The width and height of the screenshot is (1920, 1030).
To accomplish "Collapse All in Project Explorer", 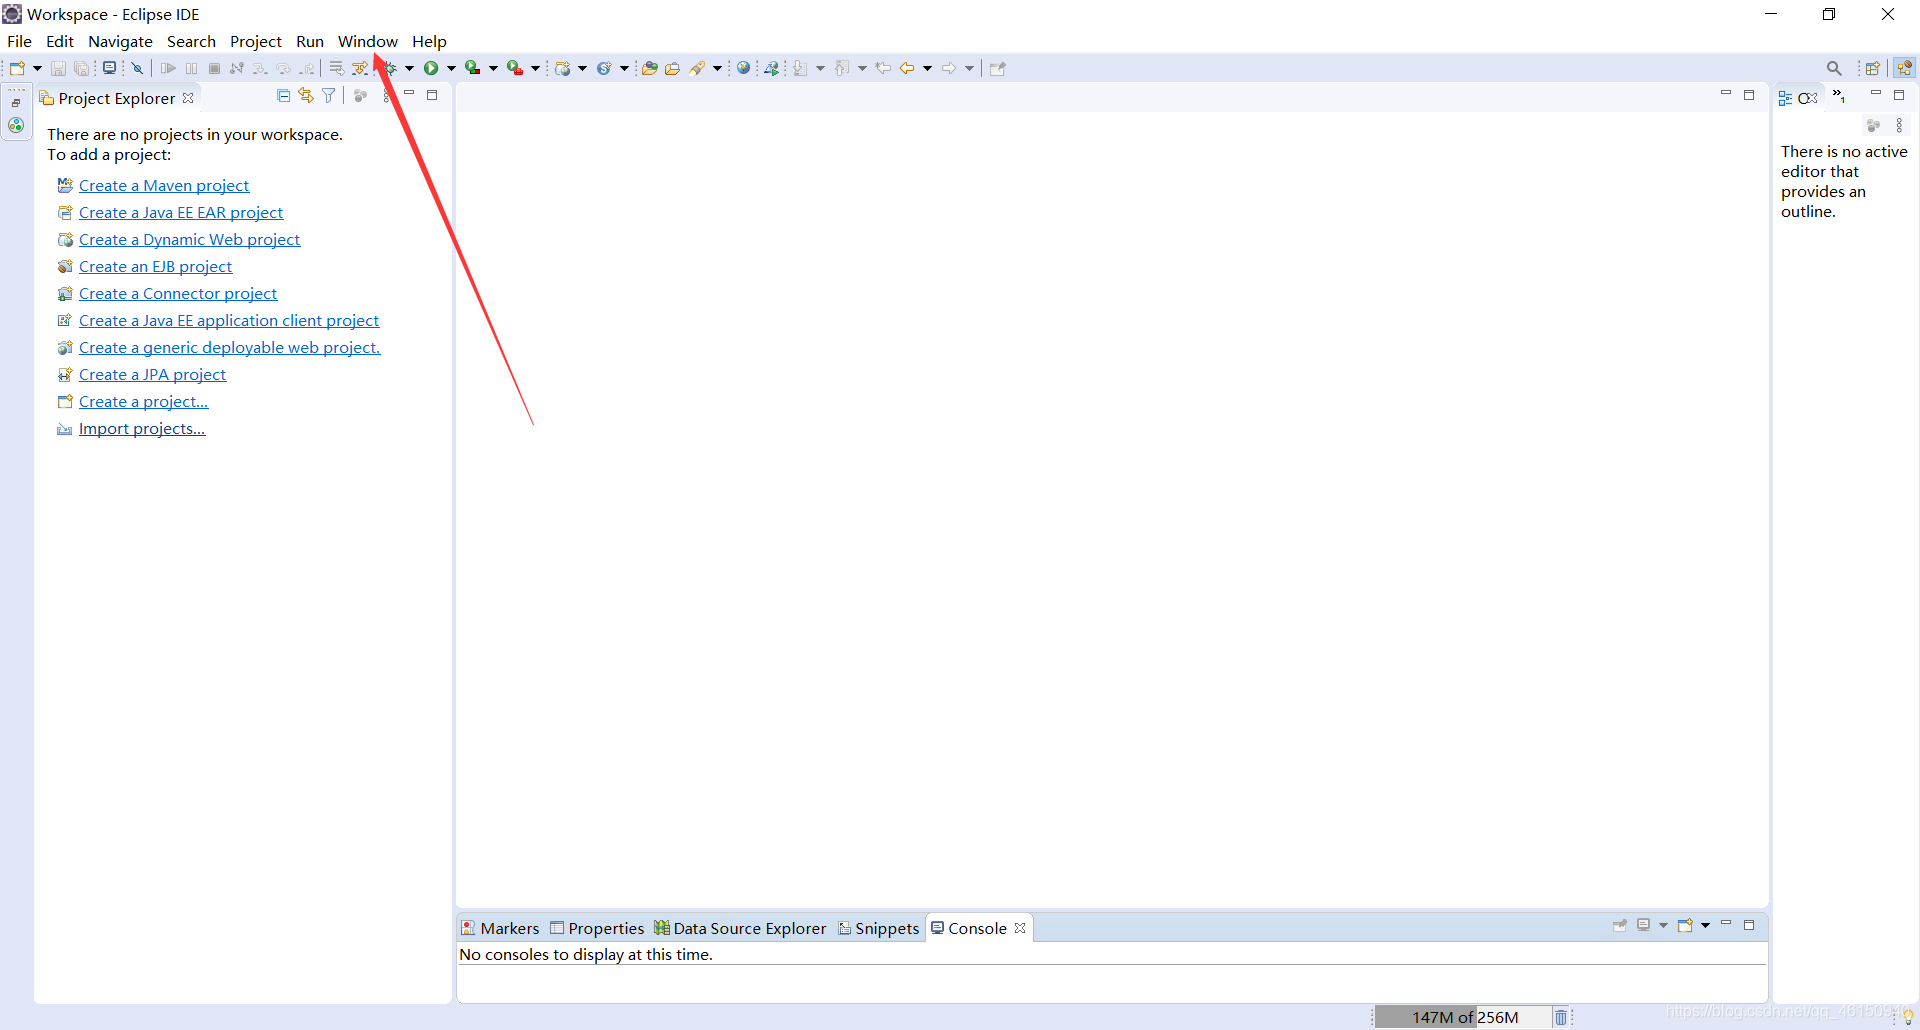I will tap(284, 95).
